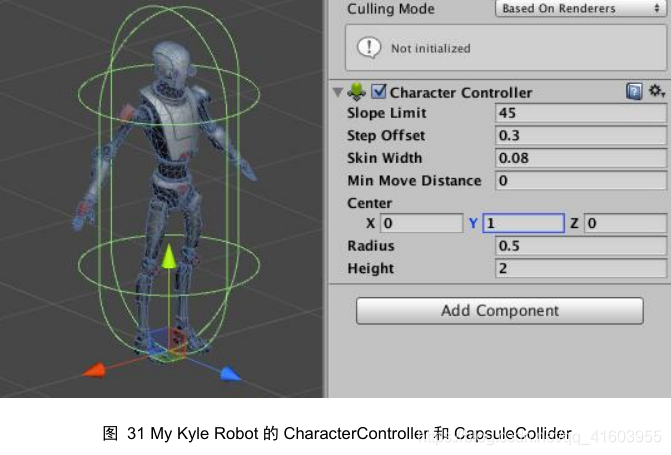Click the green Y-axis arrow gizmo

(169, 256)
